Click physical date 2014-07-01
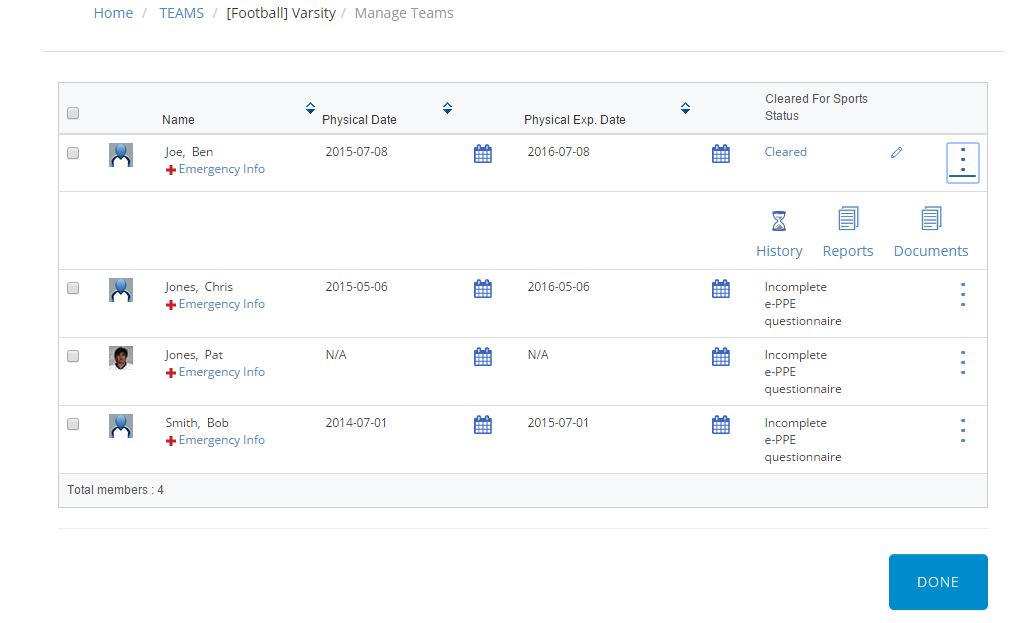This screenshot has height=623, width=1022. (x=356, y=423)
